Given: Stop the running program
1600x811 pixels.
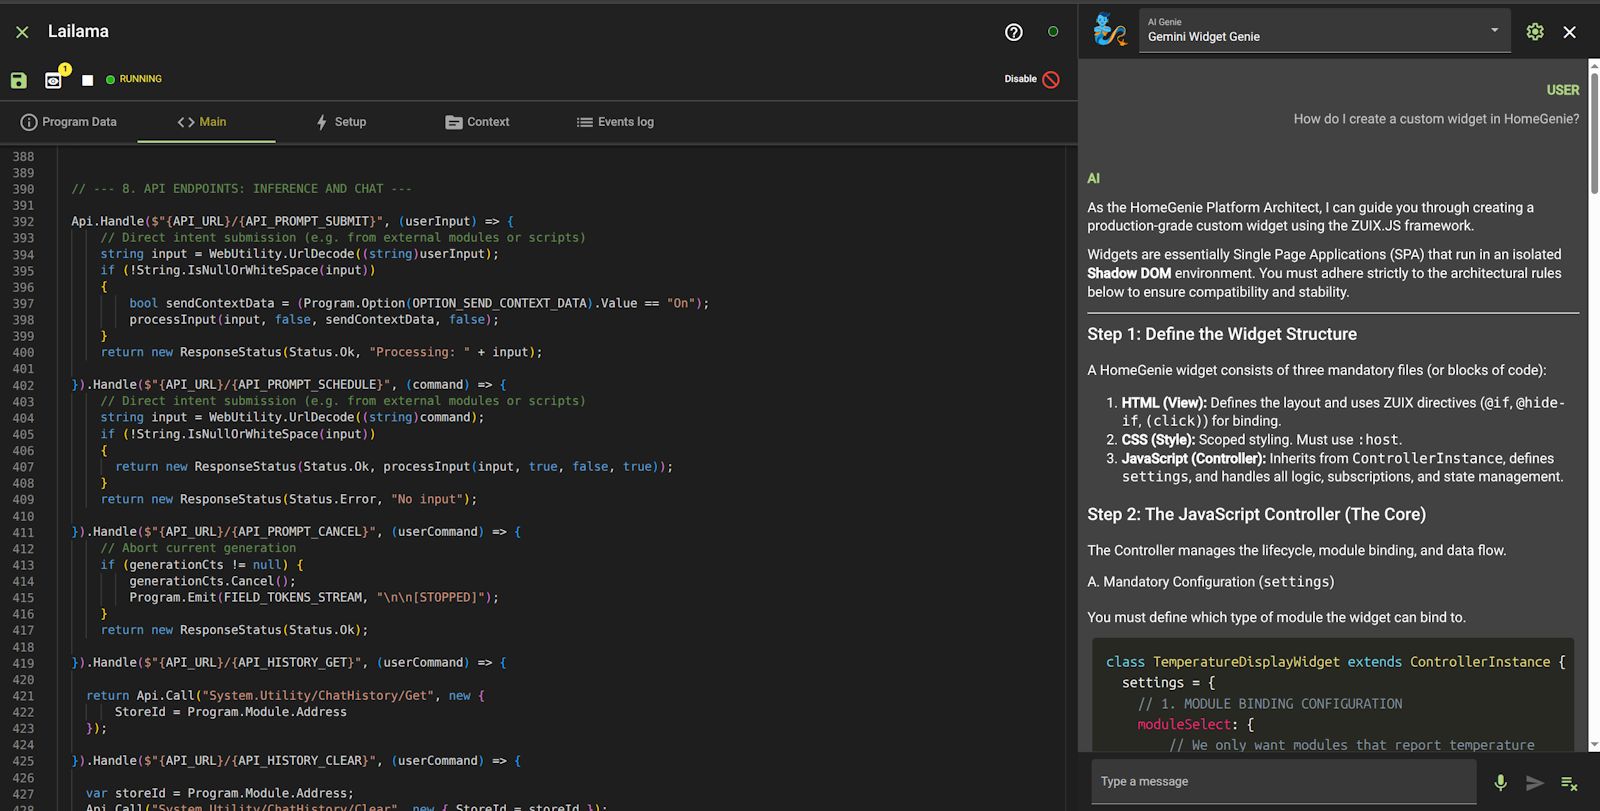Looking at the screenshot, I should click(x=87, y=80).
